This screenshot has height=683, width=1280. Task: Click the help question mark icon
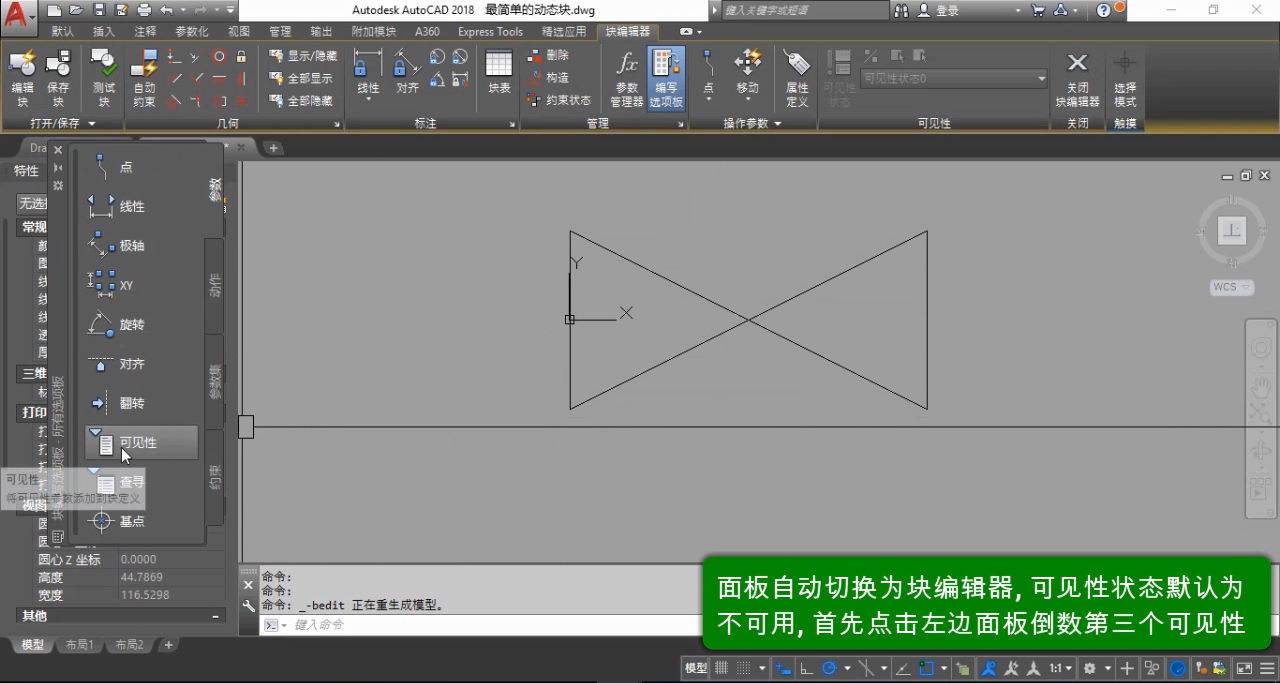(x=1103, y=10)
